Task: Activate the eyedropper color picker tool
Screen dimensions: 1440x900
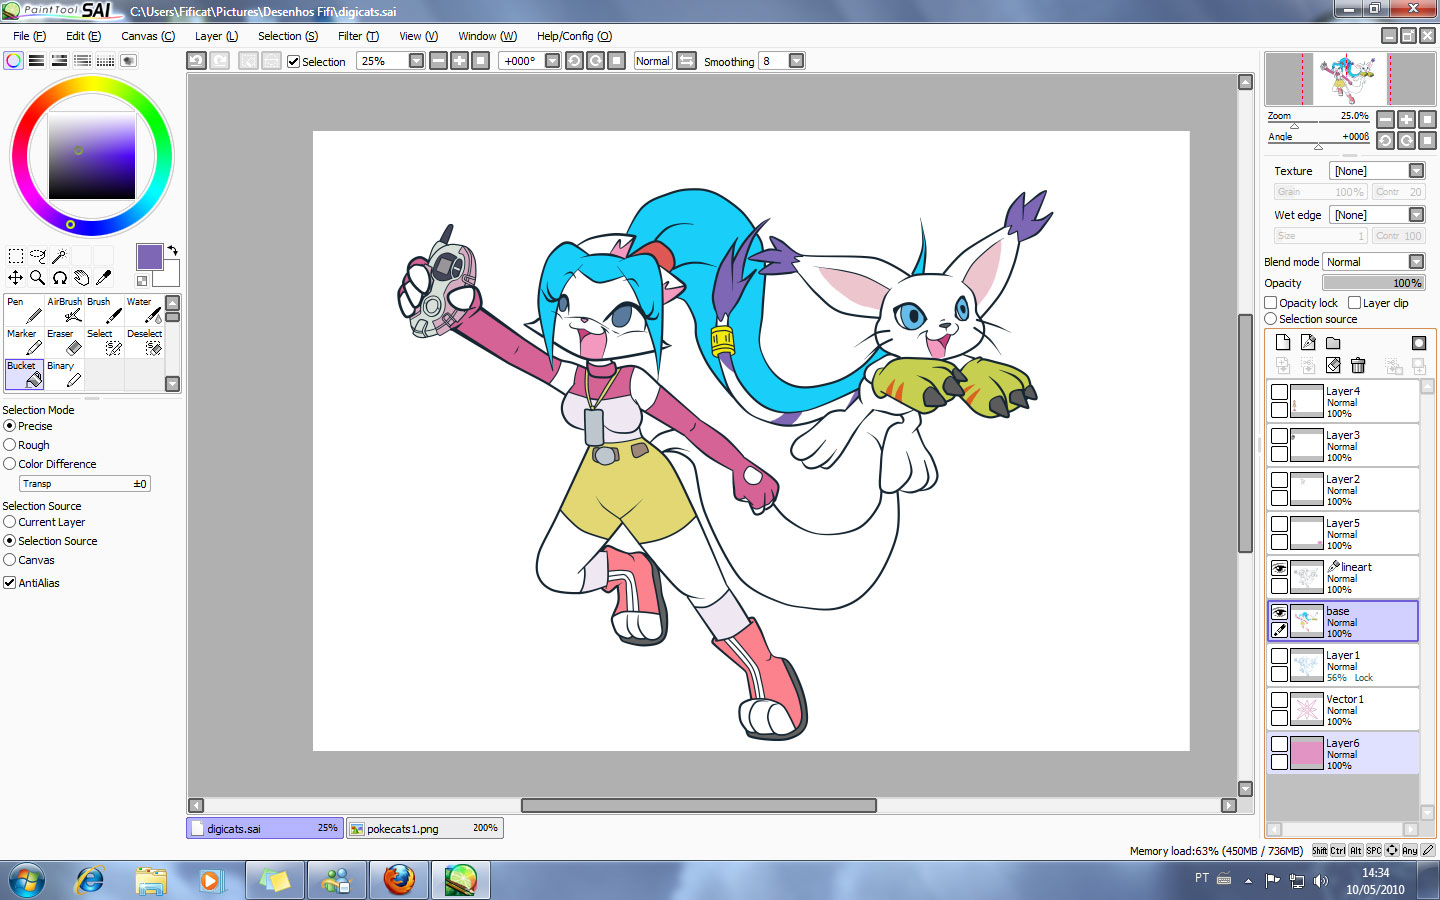Action: (103, 278)
